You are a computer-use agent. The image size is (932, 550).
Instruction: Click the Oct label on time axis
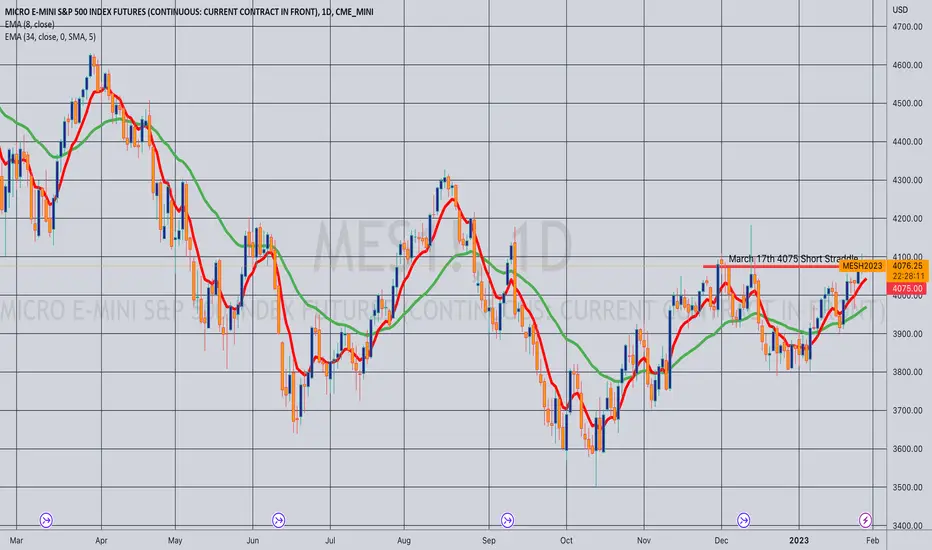(566, 540)
